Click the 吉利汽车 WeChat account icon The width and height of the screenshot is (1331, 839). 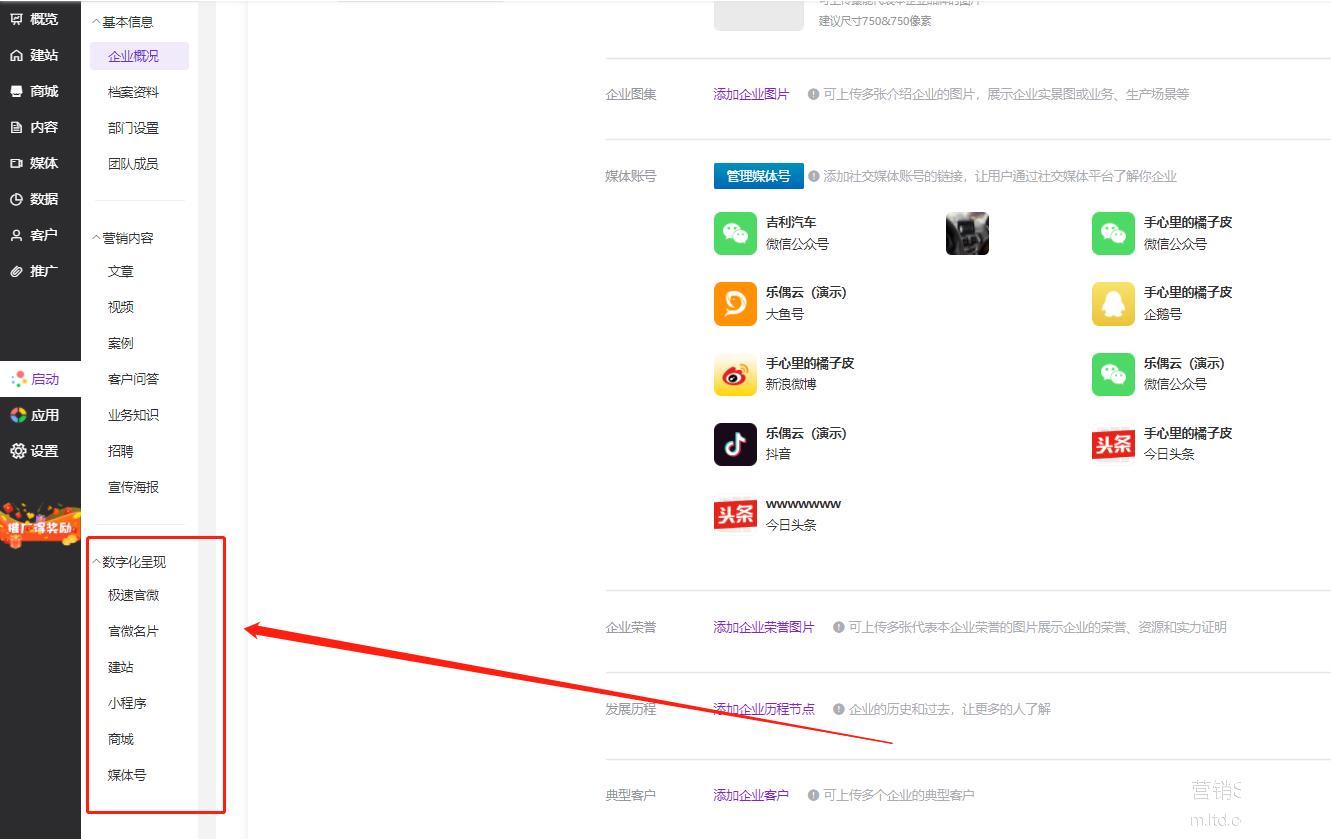(735, 233)
